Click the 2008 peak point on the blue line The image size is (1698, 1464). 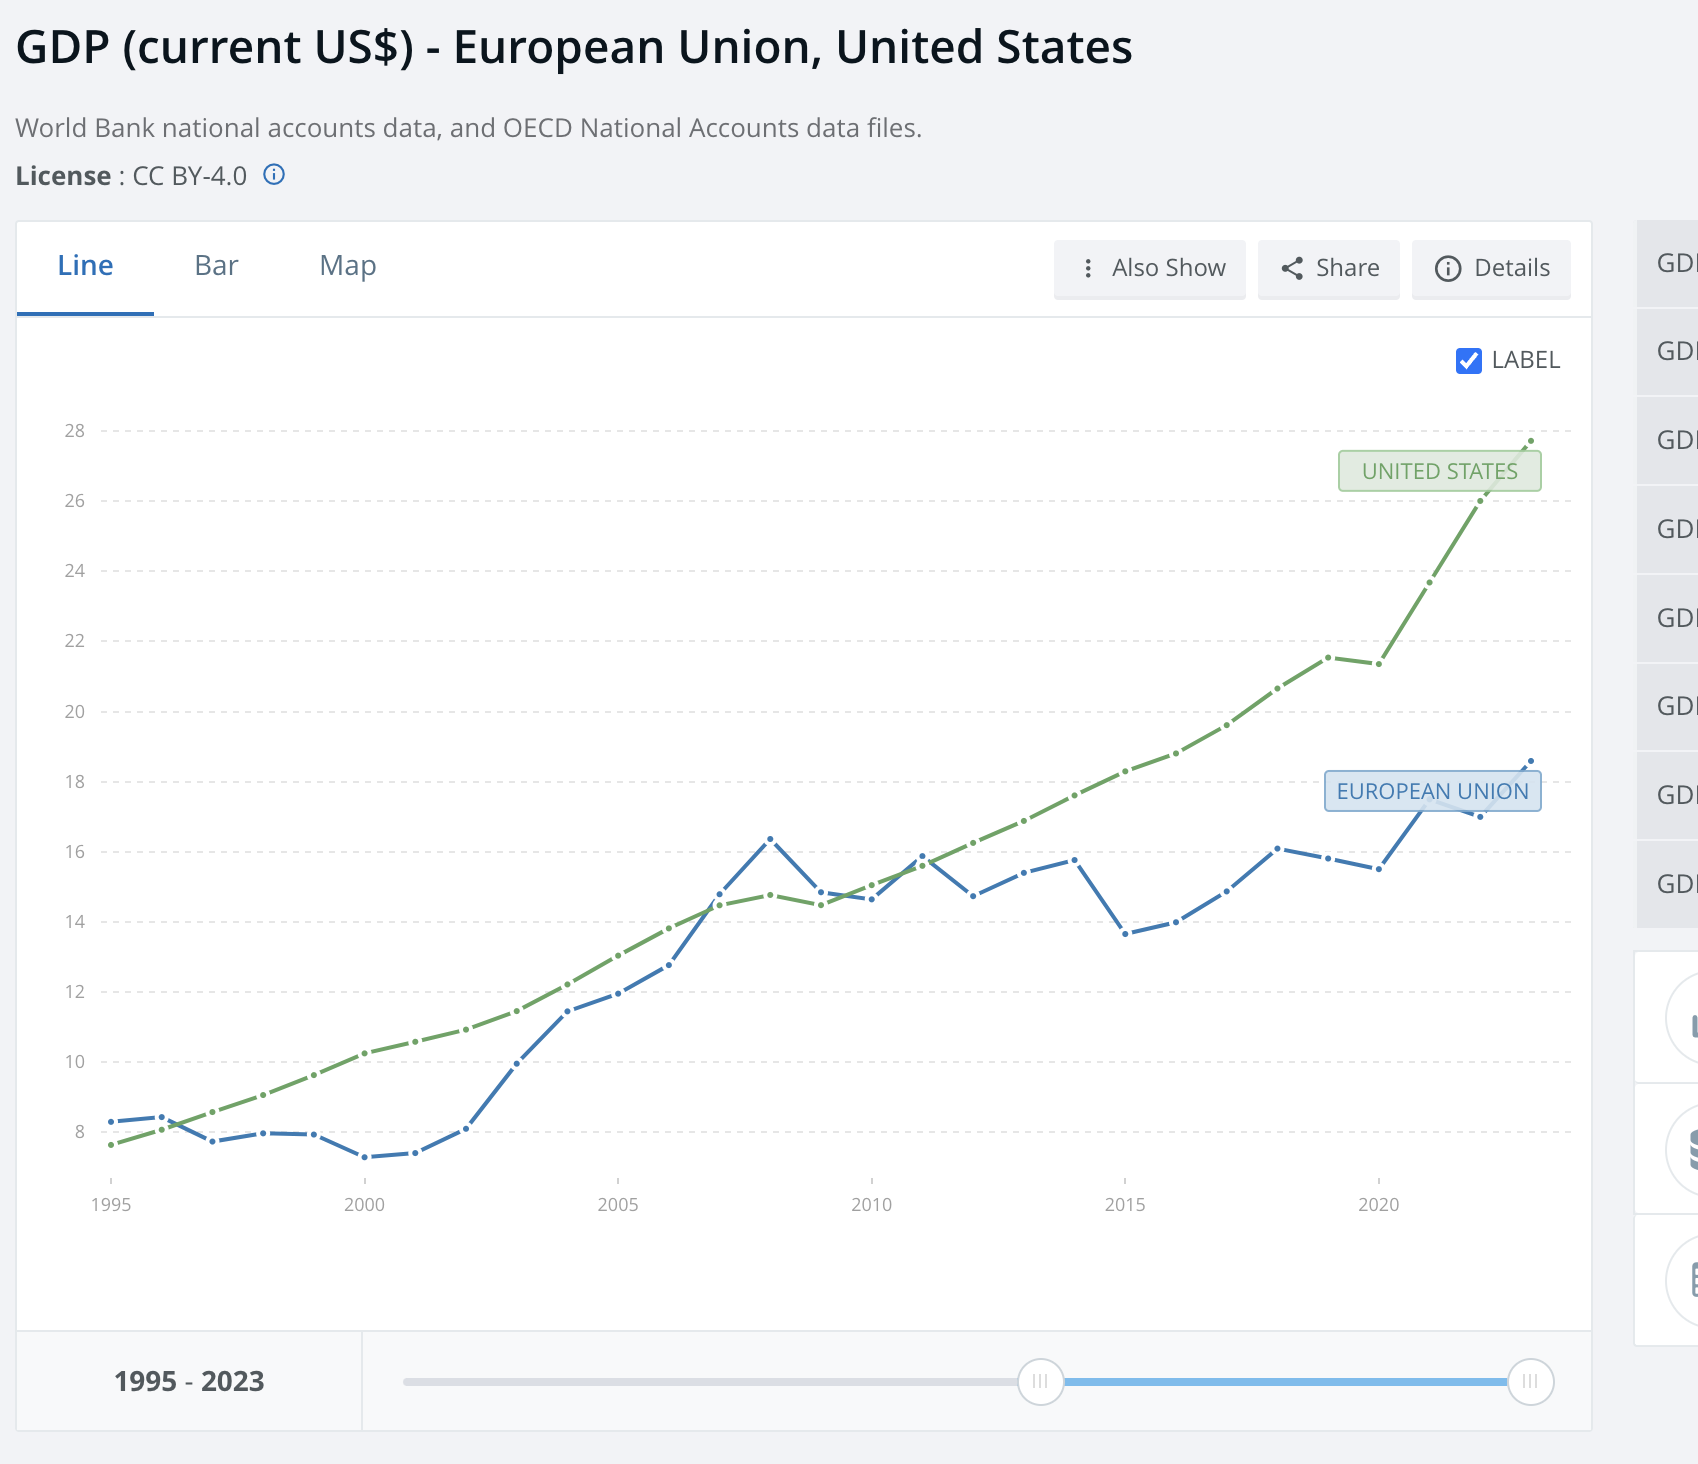pyautogui.click(x=770, y=838)
